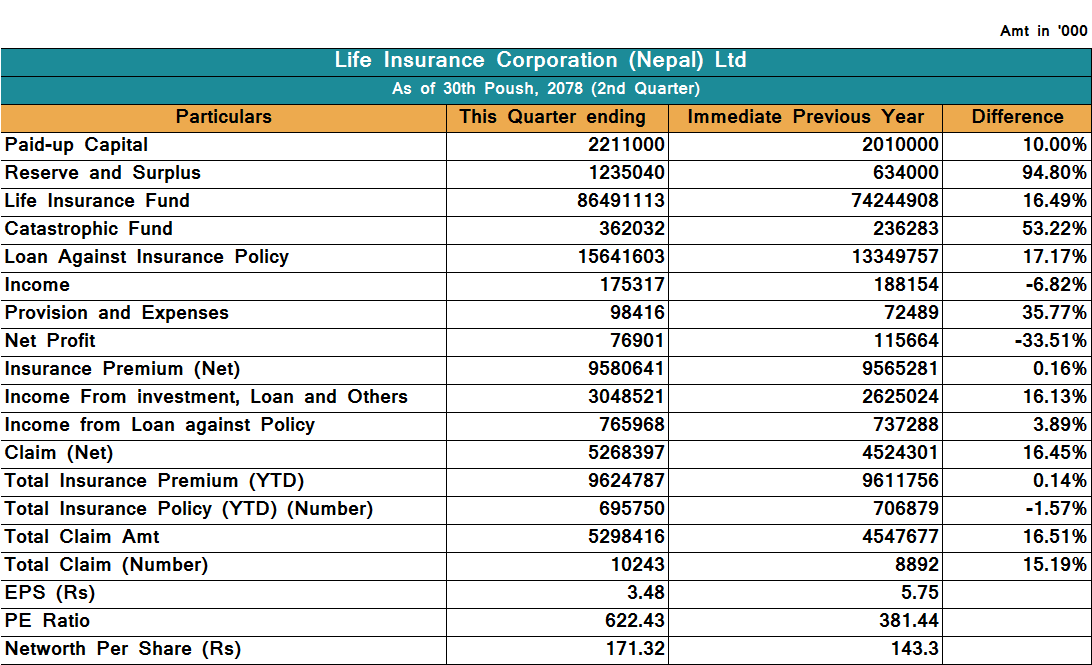1092x665 pixels.
Task: Click the Total Claim (Number) difference 15.19%
Action: [1053, 565]
